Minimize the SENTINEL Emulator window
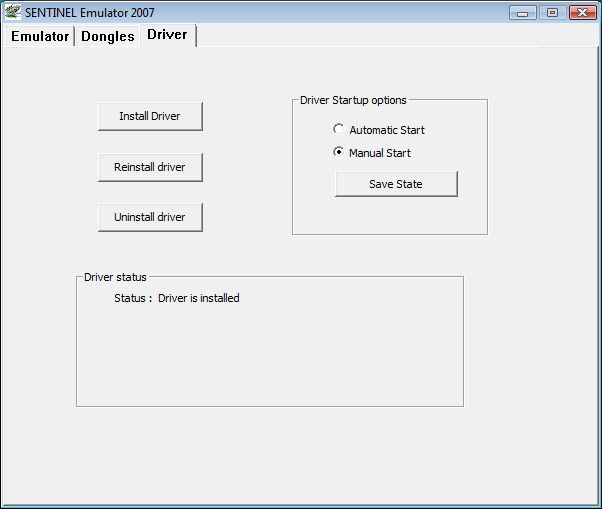 (x=523, y=13)
